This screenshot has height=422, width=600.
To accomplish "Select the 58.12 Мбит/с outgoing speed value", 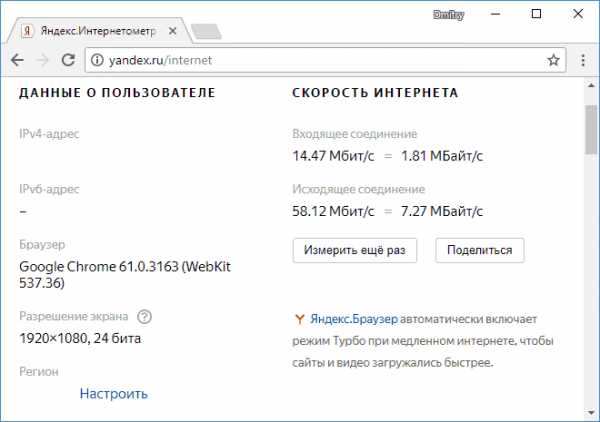I will pyautogui.click(x=333, y=211).
